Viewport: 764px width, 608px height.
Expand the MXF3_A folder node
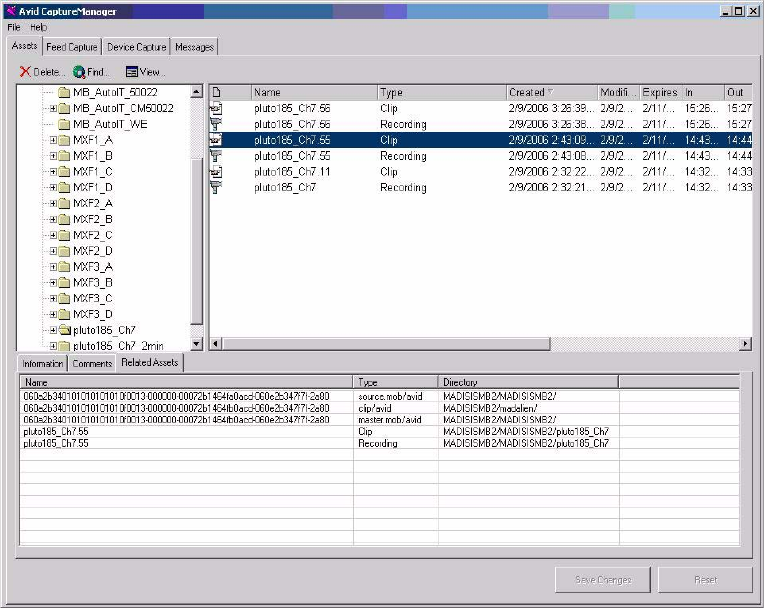coord(53,266)
